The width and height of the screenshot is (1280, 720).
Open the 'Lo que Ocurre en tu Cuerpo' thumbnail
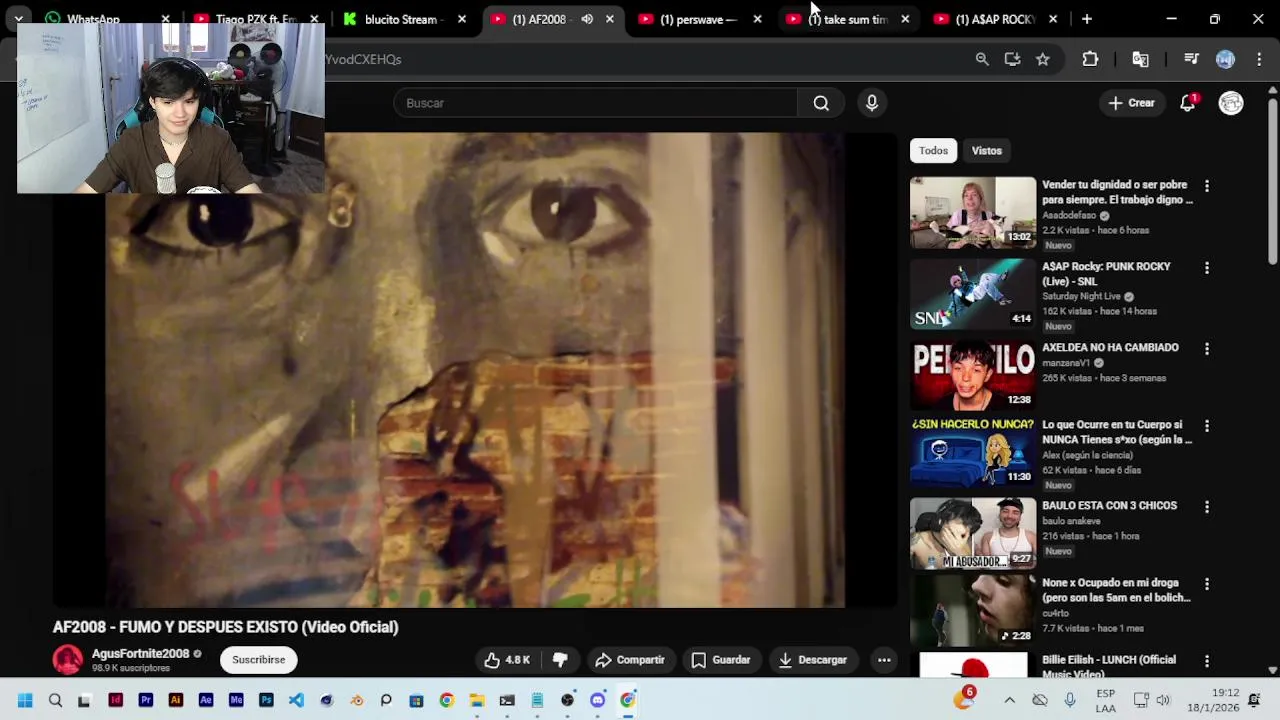(973, 452)
